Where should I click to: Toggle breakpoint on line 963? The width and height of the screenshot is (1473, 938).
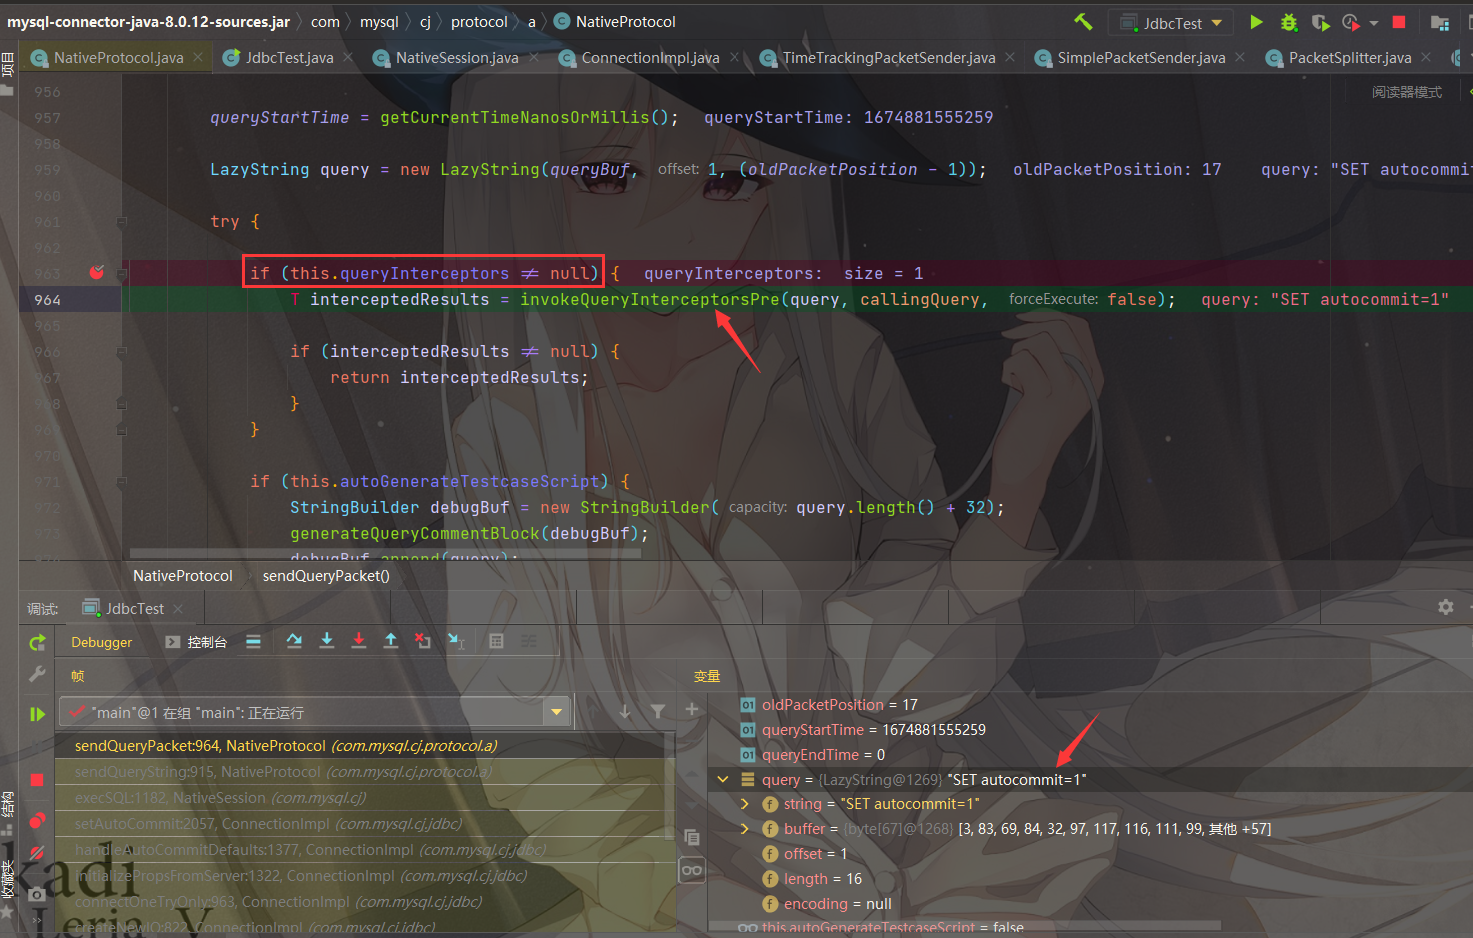(97, 273)
